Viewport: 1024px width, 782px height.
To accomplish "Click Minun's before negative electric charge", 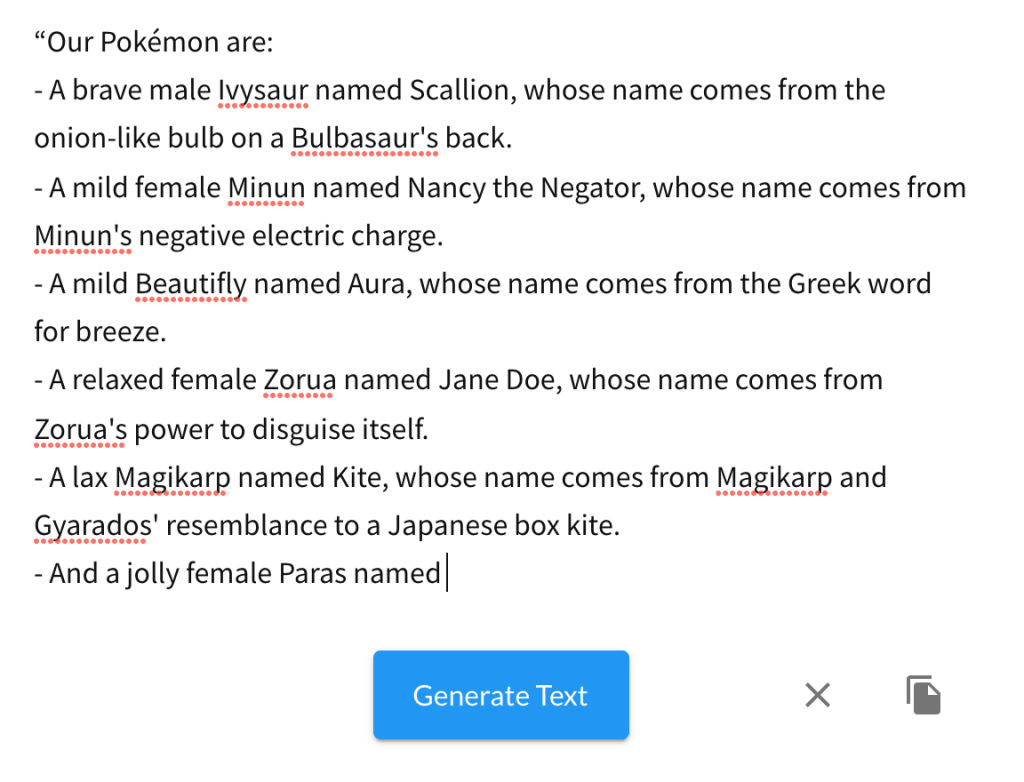I will click(x=83, y=236).
